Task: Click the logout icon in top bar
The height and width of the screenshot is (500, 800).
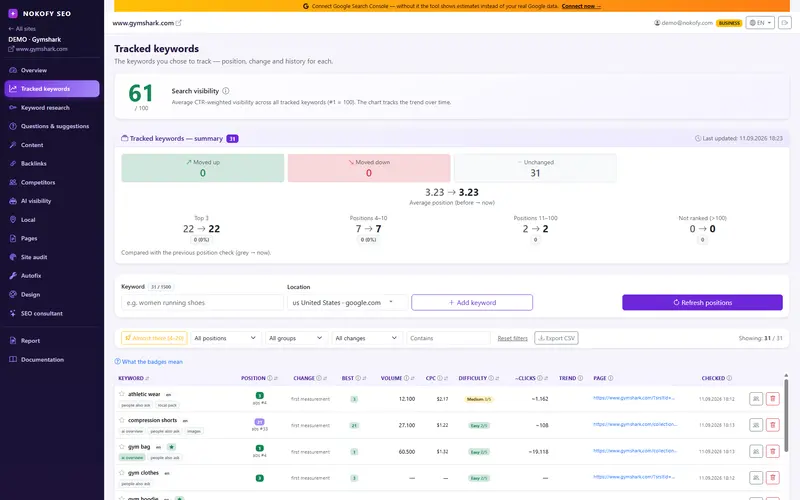Action: (x=785, y=23)
